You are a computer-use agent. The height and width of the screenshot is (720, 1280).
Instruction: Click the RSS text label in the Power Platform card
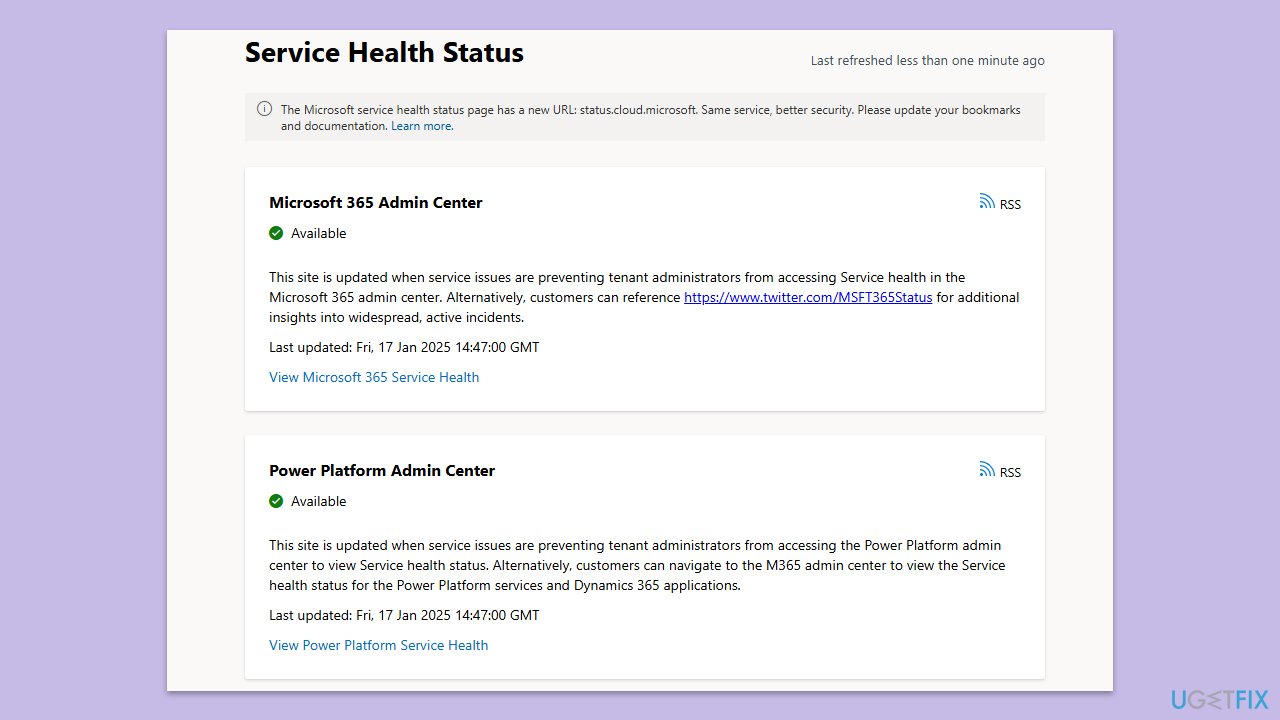pyautogui.click(x=1010, y=472)
